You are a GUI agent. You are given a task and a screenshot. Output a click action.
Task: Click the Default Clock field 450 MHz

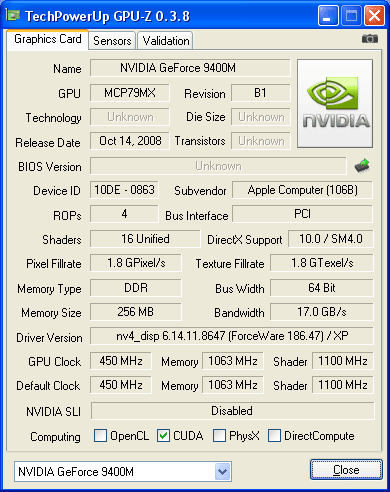click(x=121, y=385)
